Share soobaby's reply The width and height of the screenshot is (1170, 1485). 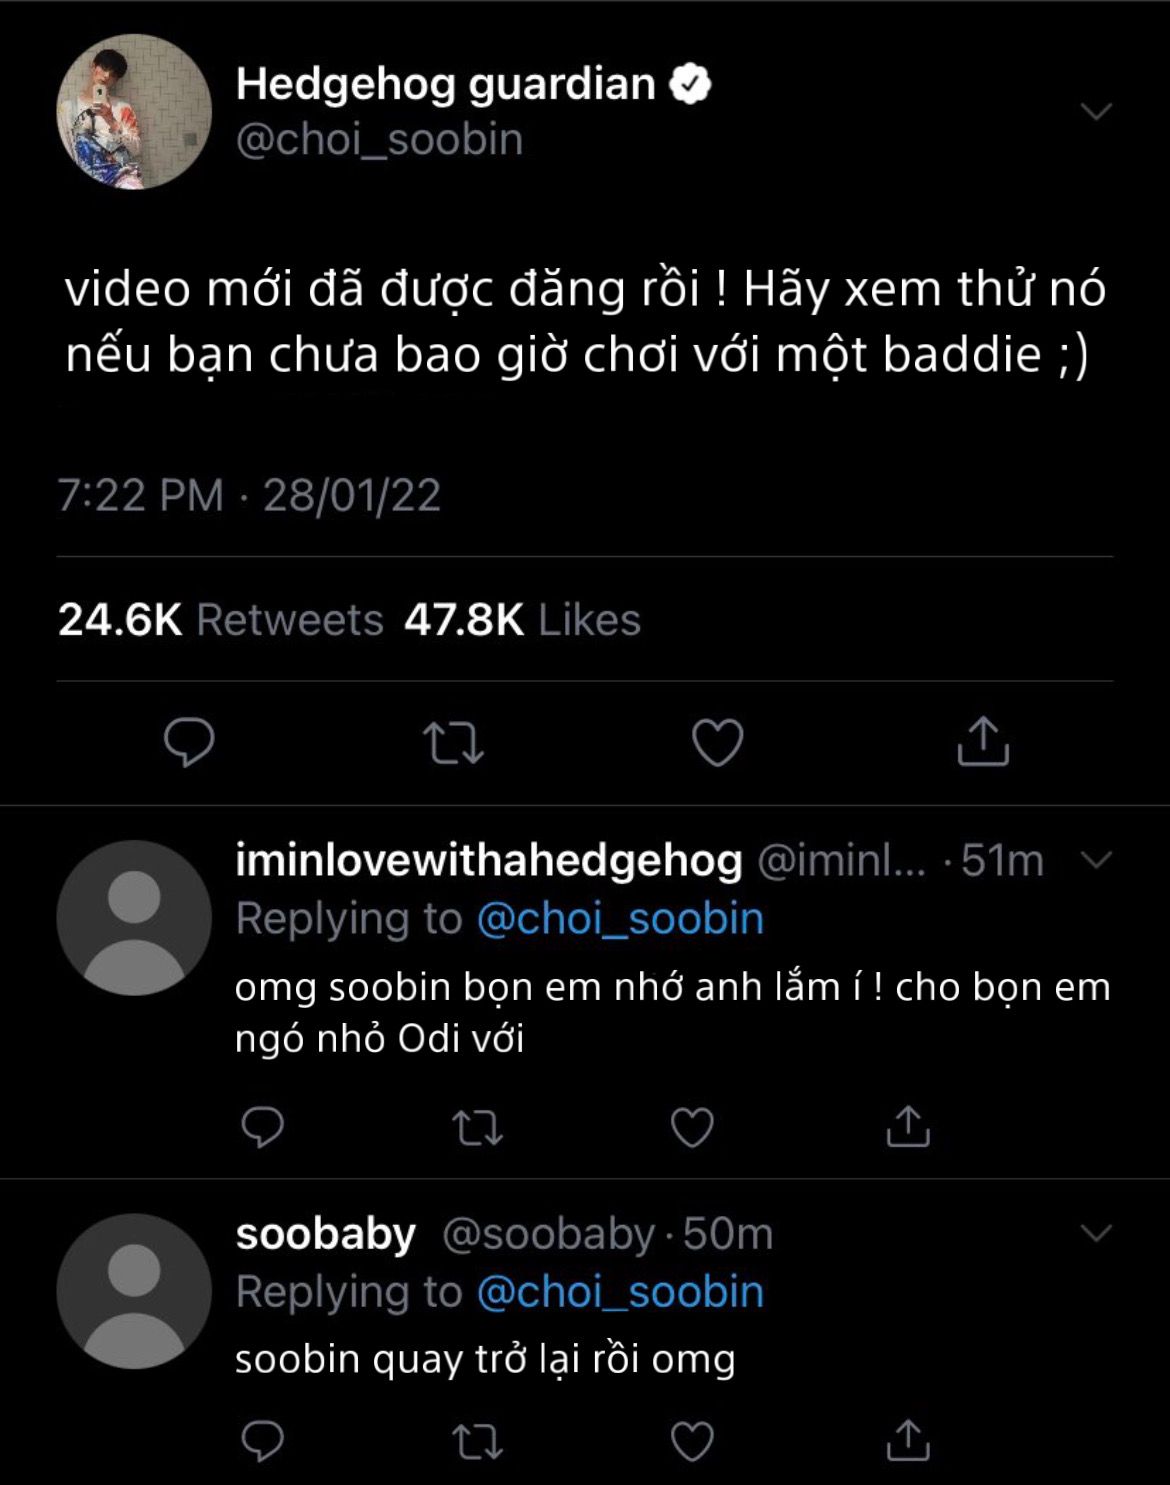coord(908,1440)
